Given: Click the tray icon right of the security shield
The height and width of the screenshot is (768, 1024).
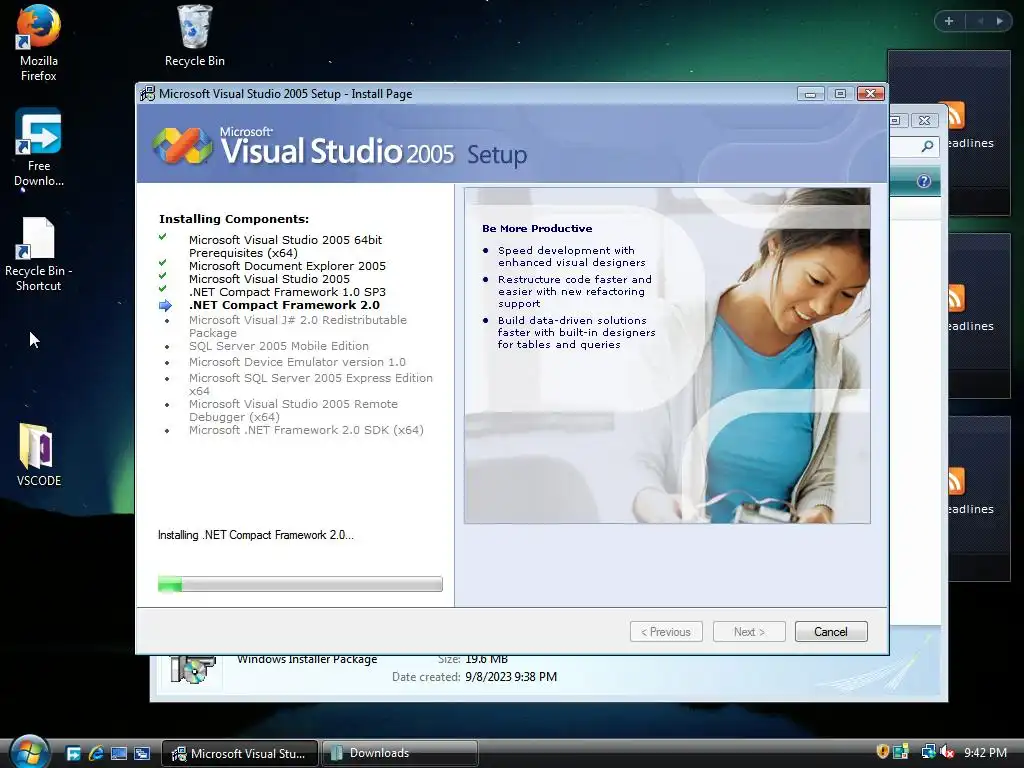Looking at the screenshot, I should click(901, 752).
